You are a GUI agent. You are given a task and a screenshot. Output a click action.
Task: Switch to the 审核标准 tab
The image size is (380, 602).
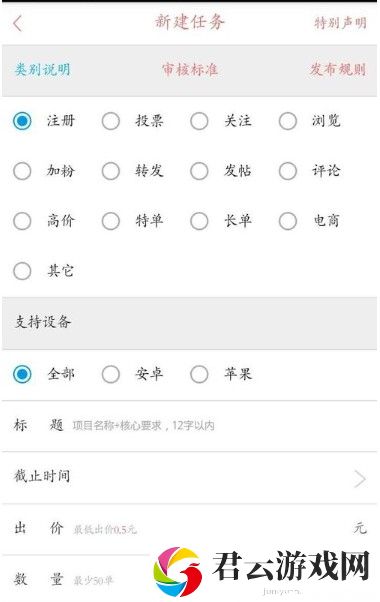click(190, 69)
